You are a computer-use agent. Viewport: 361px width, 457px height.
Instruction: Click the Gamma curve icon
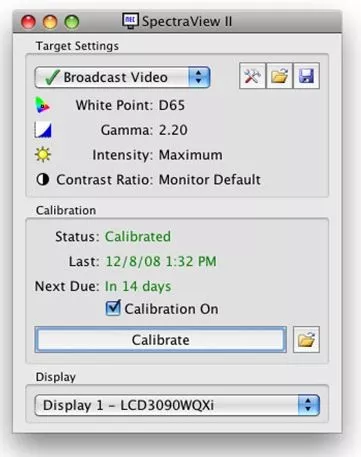point(43,130)
